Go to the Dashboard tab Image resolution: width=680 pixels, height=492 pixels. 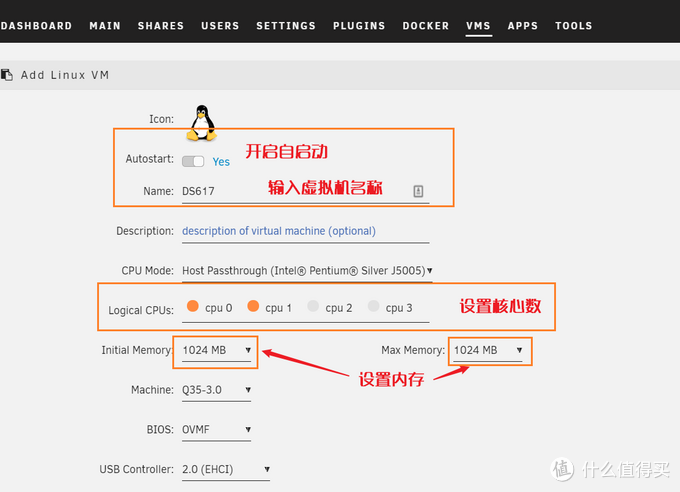point(36,26)
